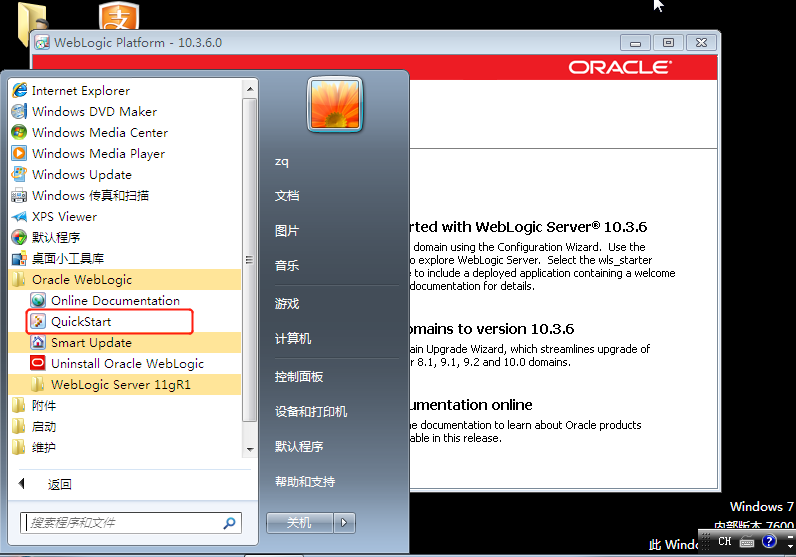Launch Windows Media Center icon
This screenshot has height=557, width=796.
pyautogui.click(x=19, y=133)
